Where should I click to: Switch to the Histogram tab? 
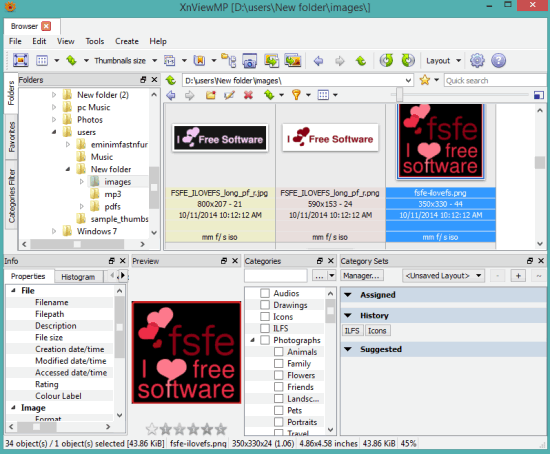point(78,276)
